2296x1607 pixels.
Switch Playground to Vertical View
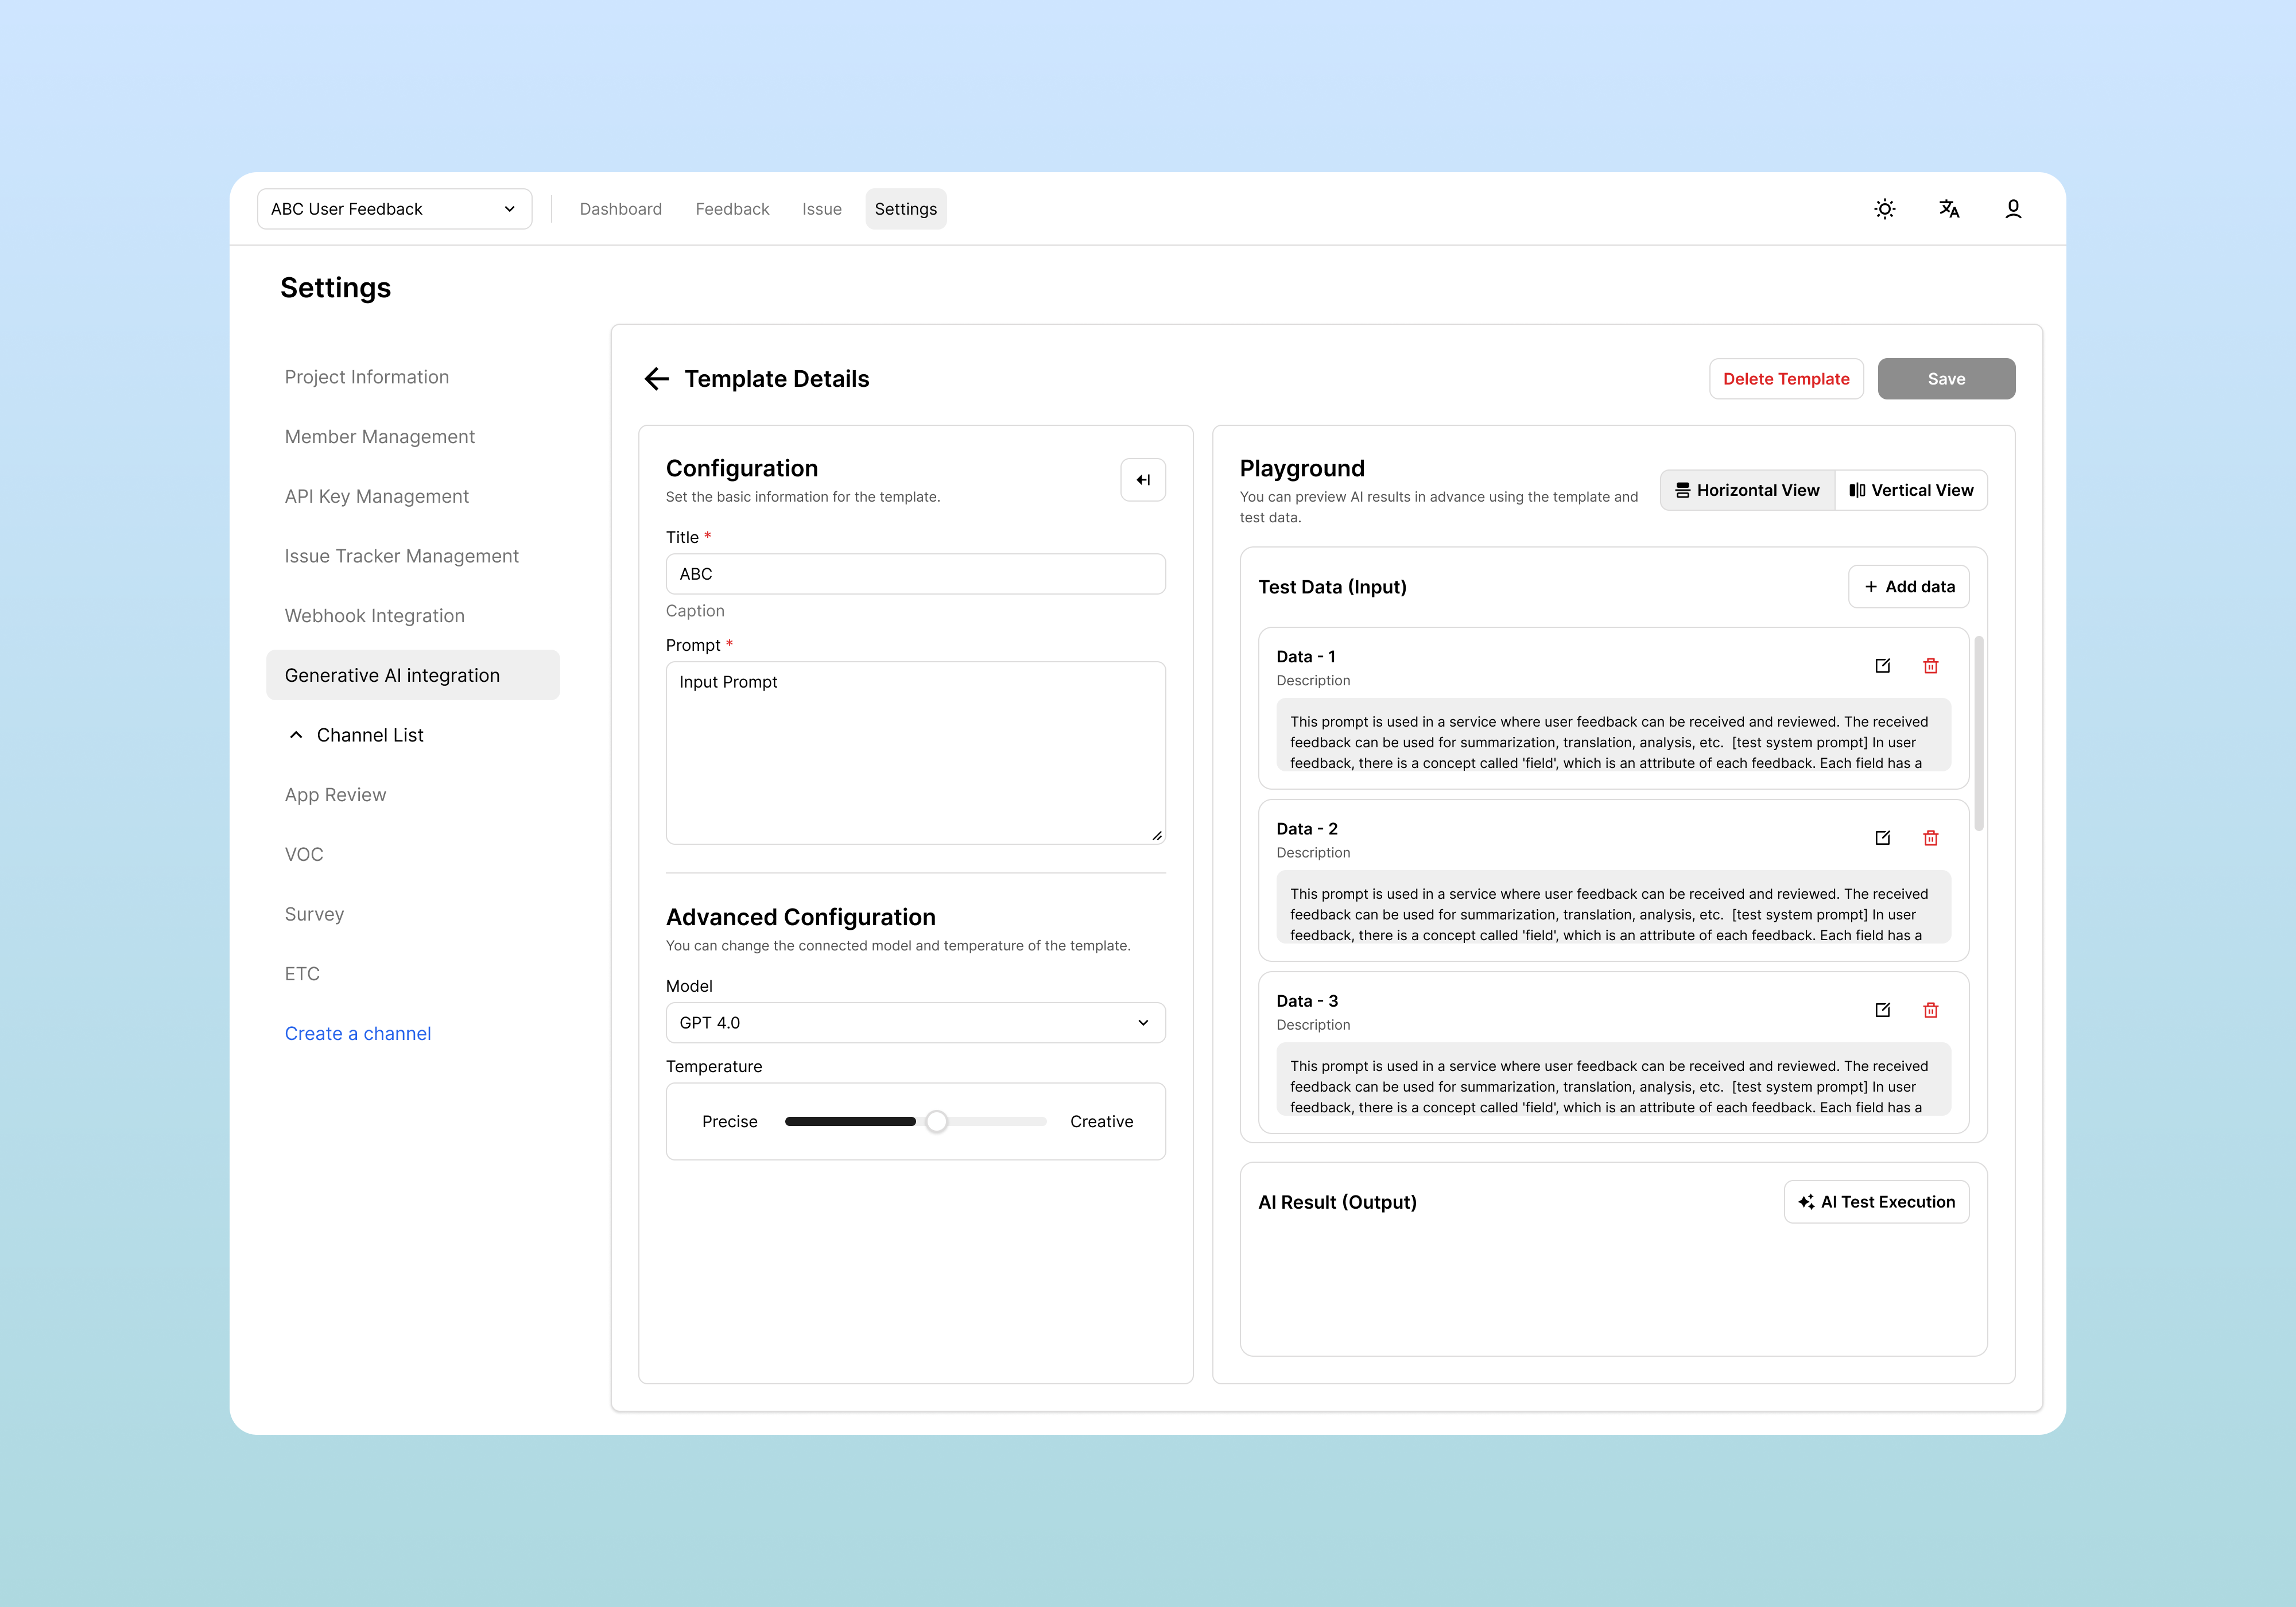(1910, 490)
